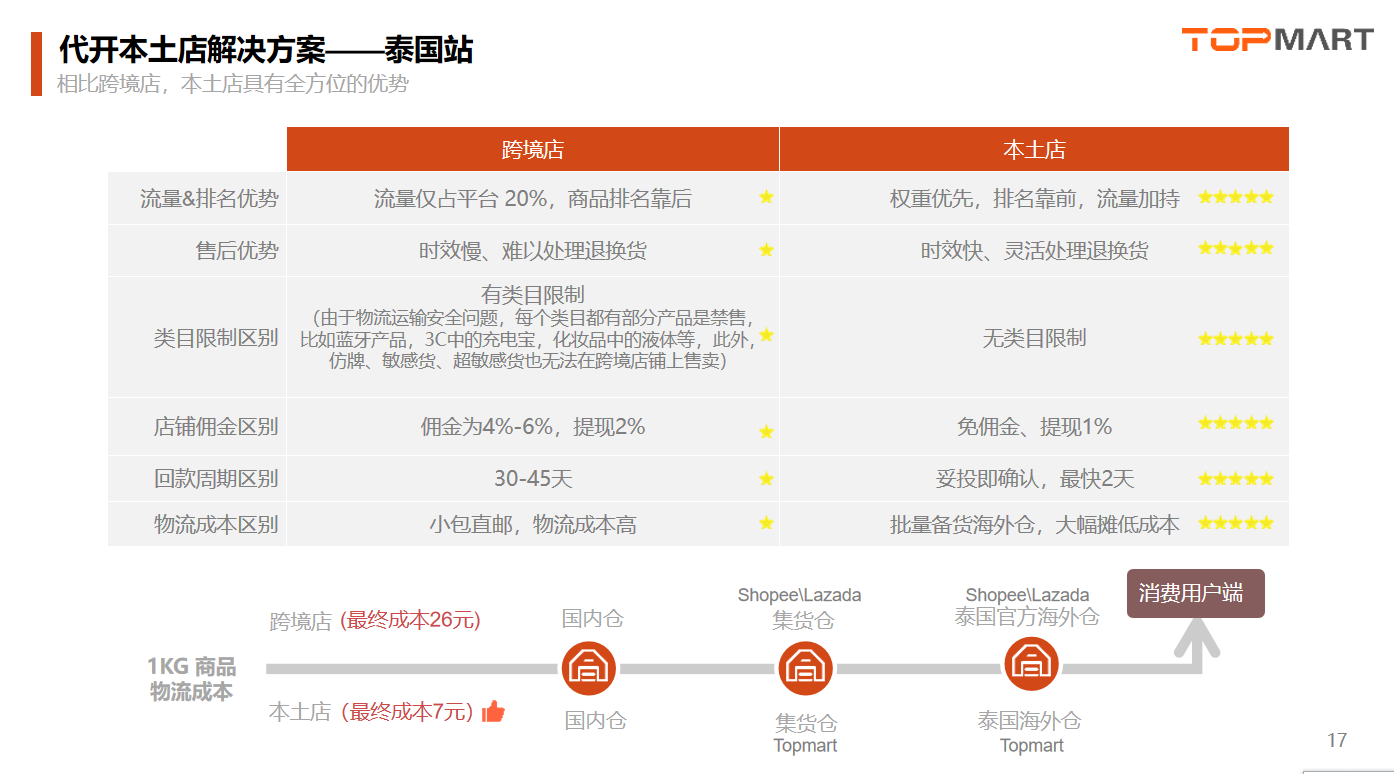Click the 最终成本26元 red text
The width and height of the screenshot is (1394, 774).
[x=410, y=620]
